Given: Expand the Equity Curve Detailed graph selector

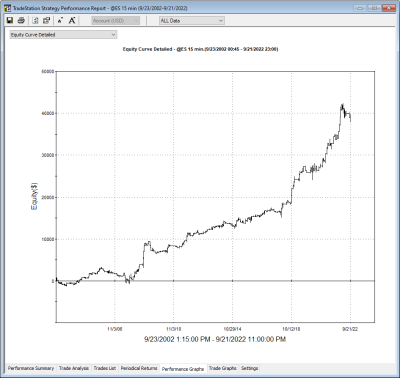Looking at the screenshot, I should [63, 35].
